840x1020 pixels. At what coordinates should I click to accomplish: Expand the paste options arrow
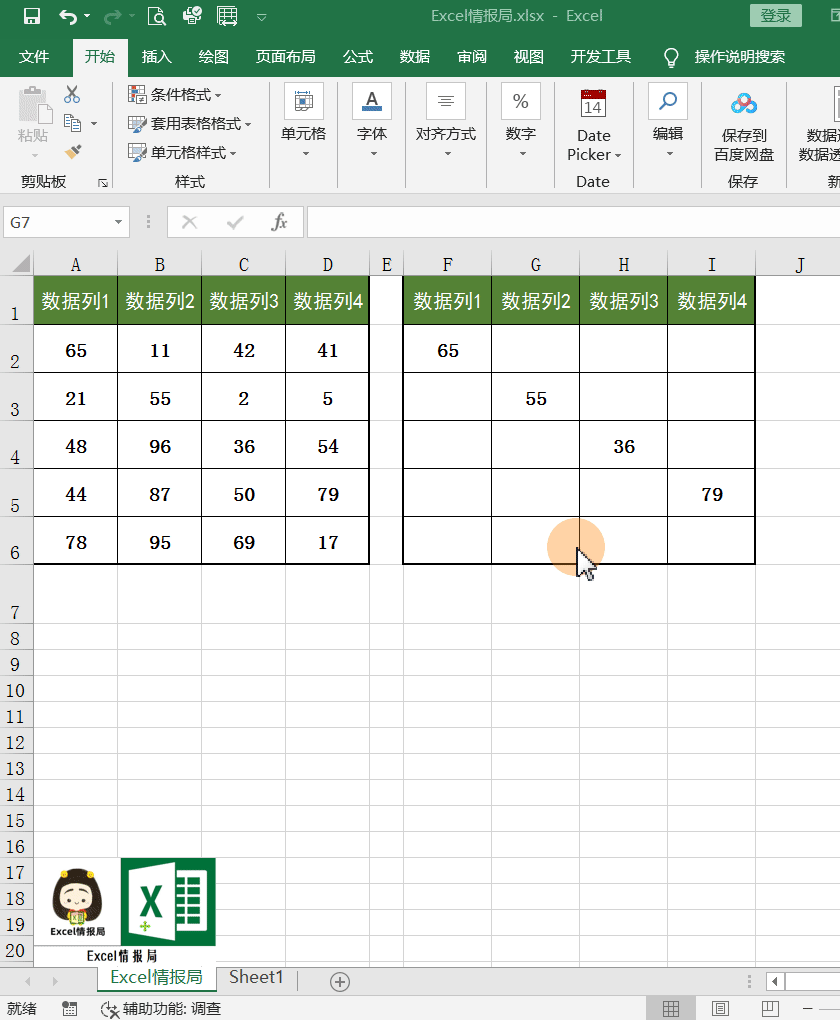pyautogui.click(x=34, y=155)
